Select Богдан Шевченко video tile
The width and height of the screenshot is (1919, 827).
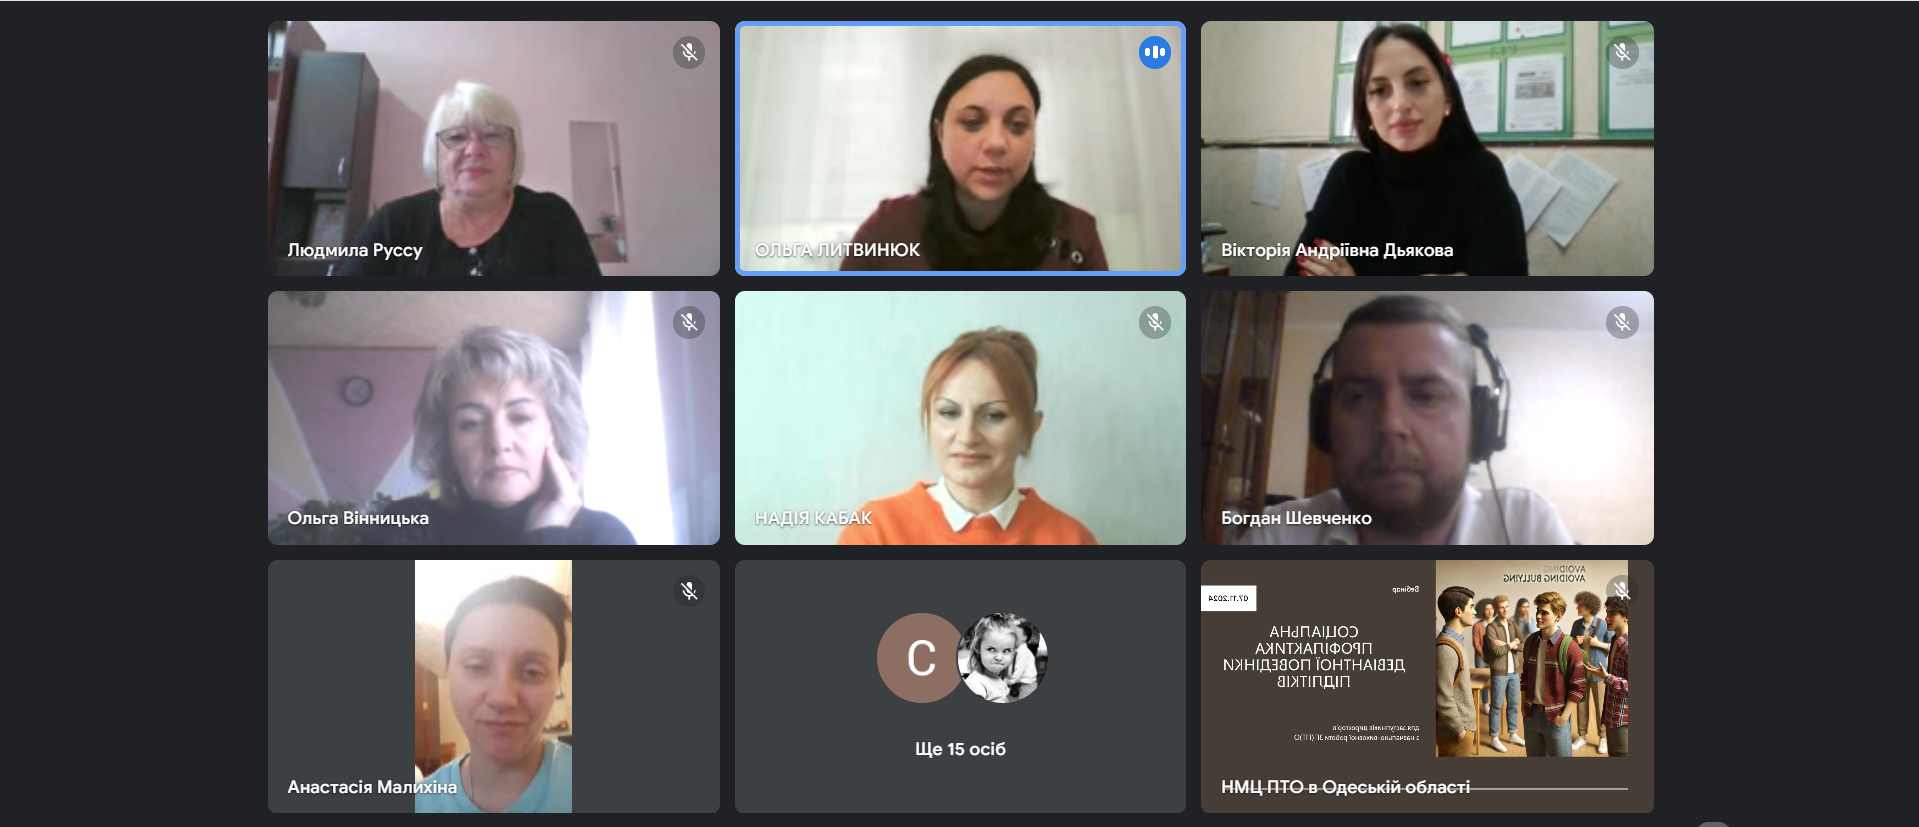coord(1427,418)
